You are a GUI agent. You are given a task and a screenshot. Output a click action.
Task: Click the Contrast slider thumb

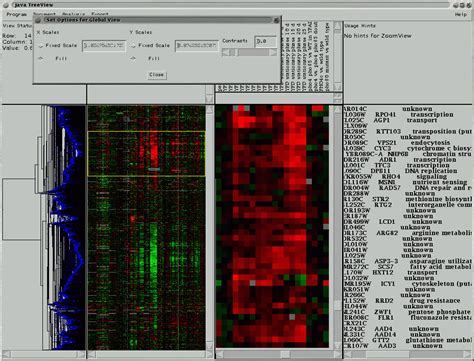(232, 53)
